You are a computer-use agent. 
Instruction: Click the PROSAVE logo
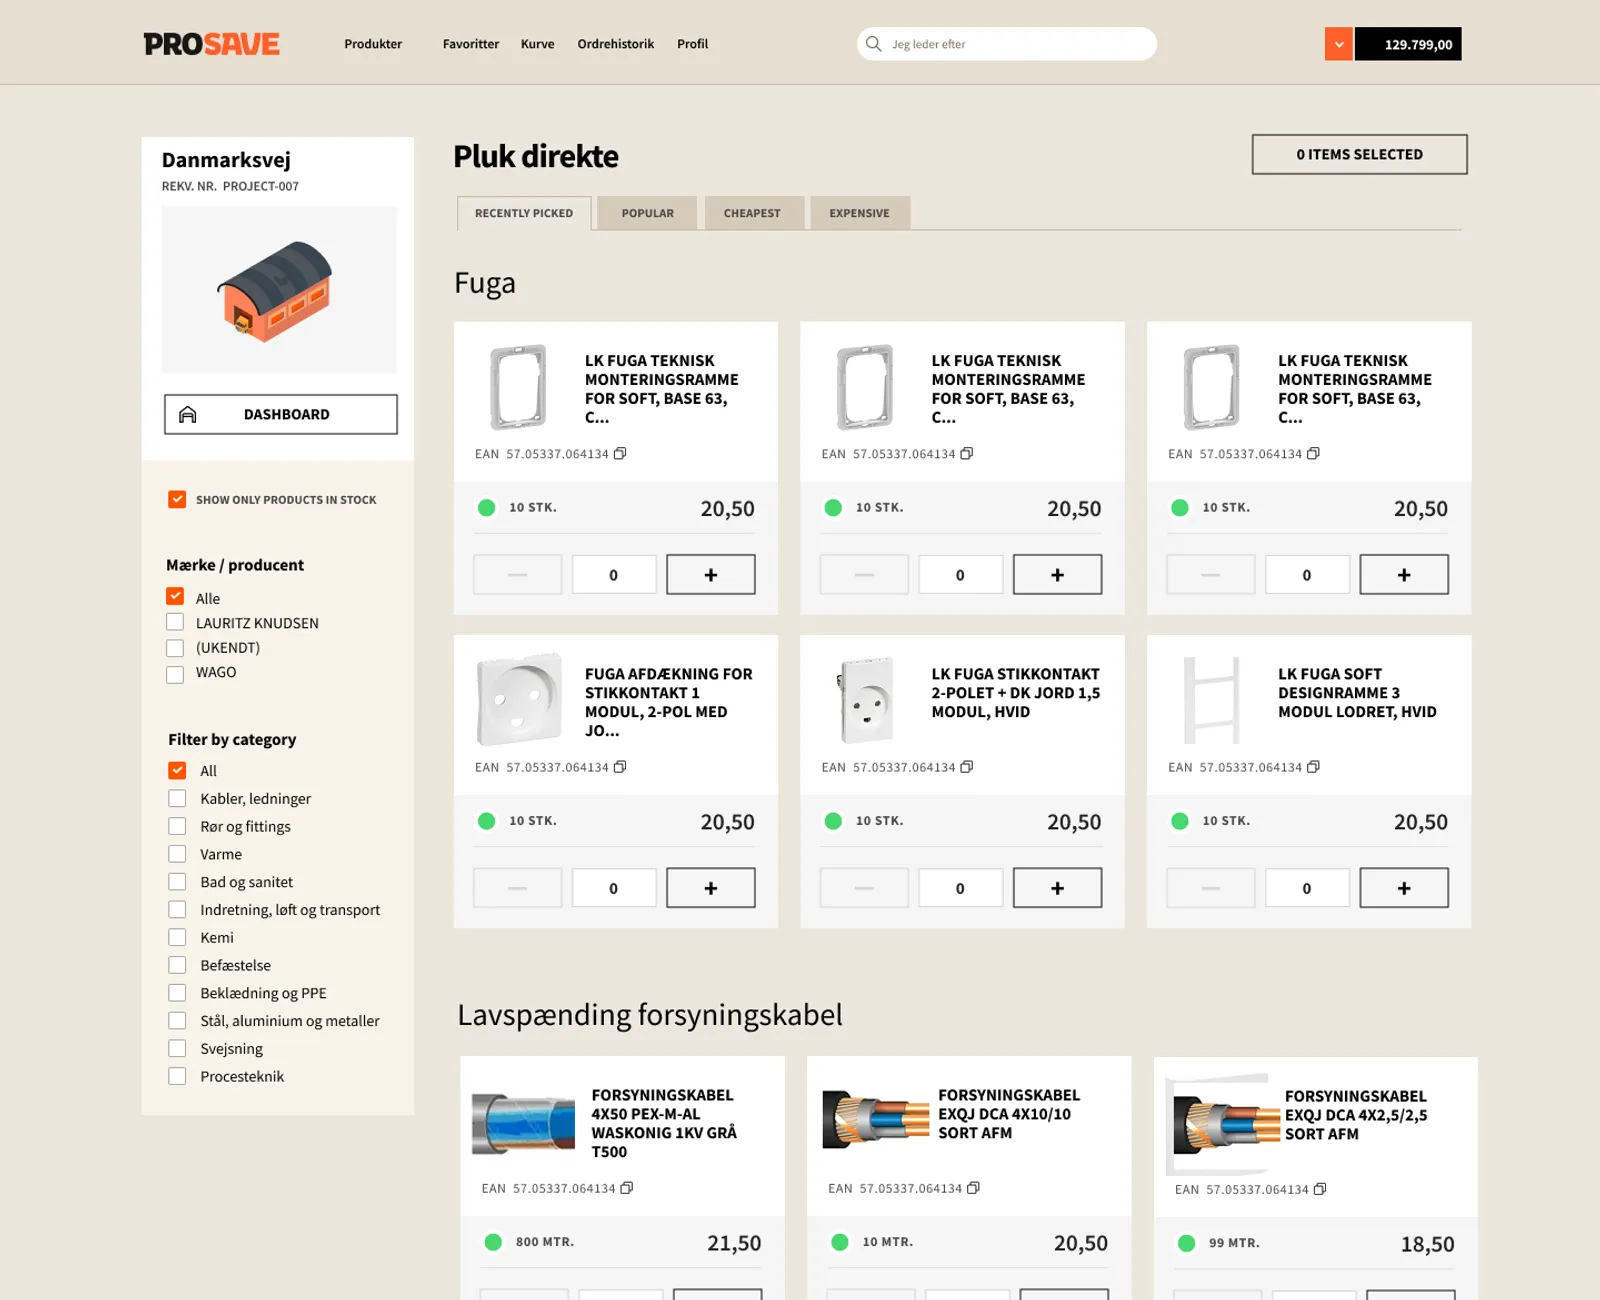[211, 44]
